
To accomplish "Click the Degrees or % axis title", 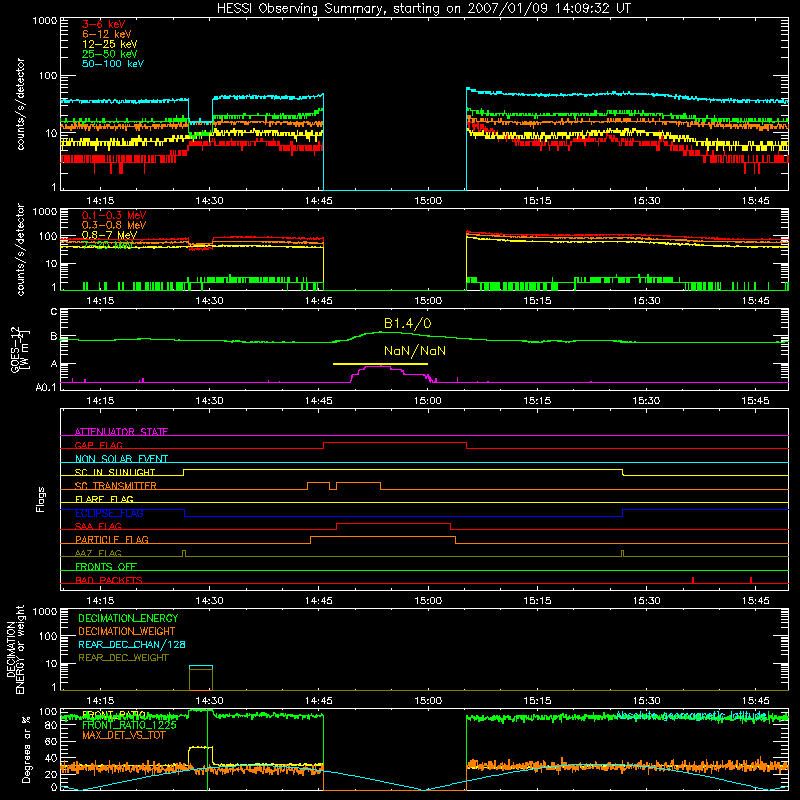I will pyautogui.click(x=26, y=749).
